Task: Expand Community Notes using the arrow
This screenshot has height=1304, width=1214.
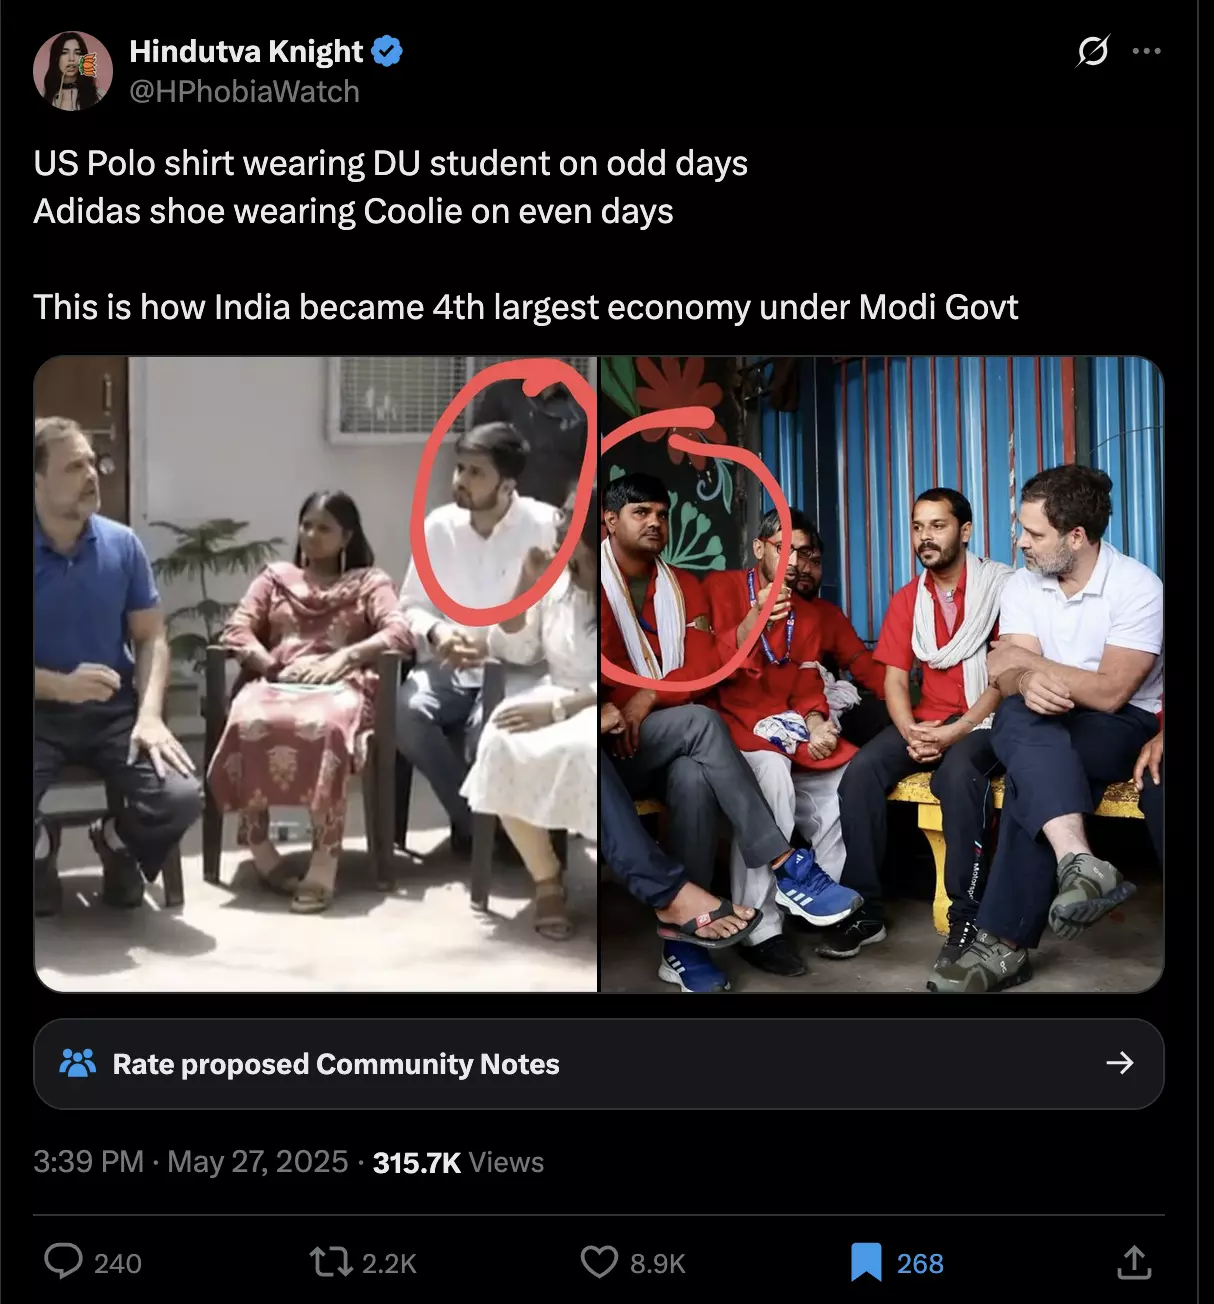Action: coord(1120,1063)
